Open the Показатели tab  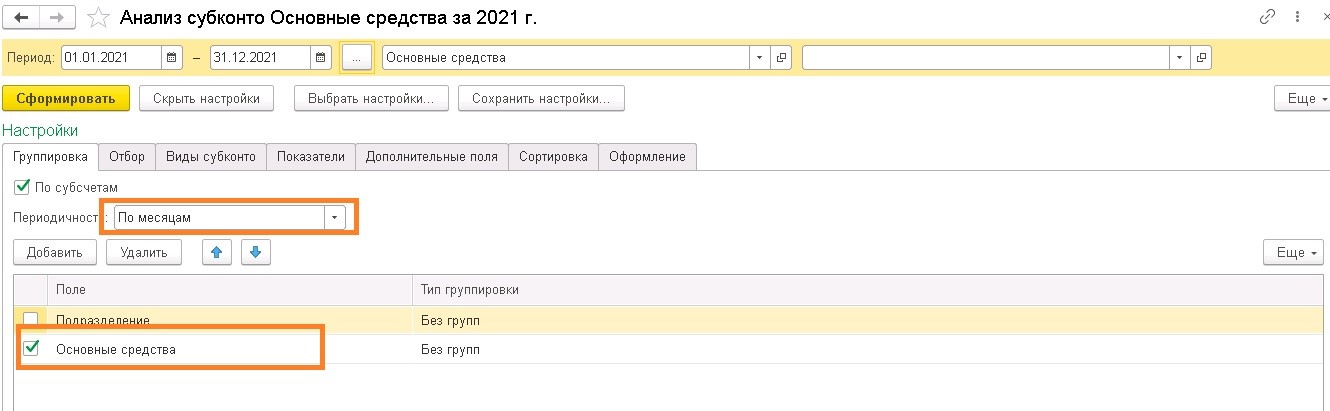tap(311, 157)
